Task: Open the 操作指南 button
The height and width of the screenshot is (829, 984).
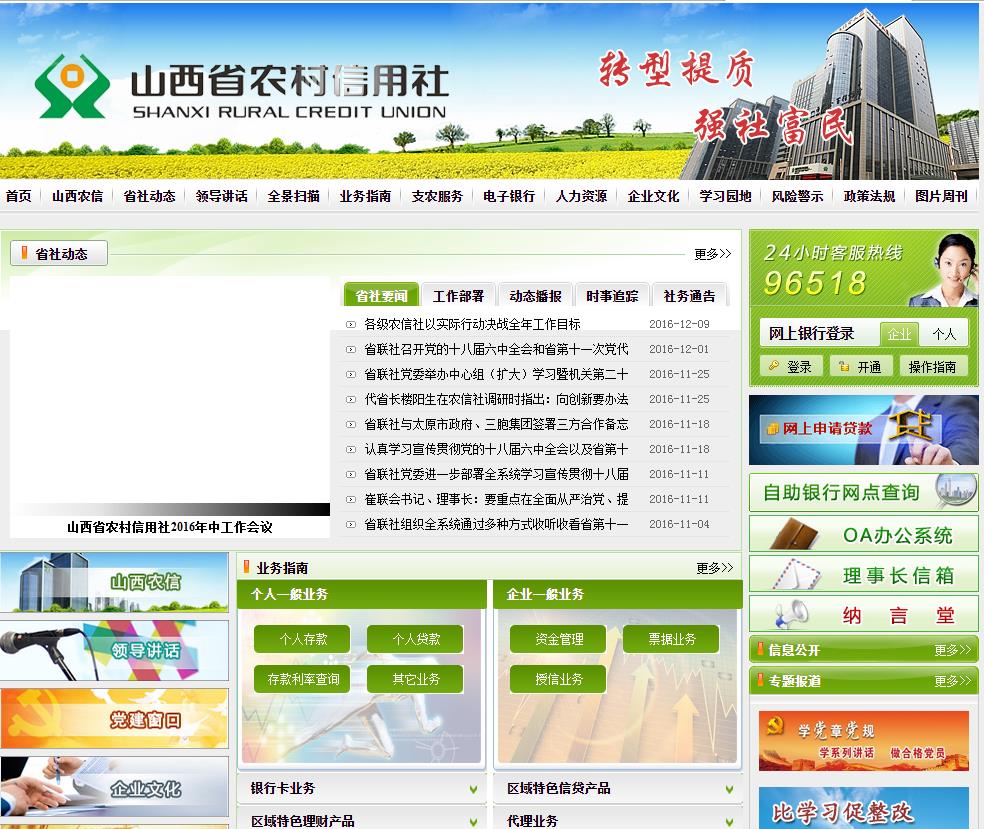Action: point(932,366)
